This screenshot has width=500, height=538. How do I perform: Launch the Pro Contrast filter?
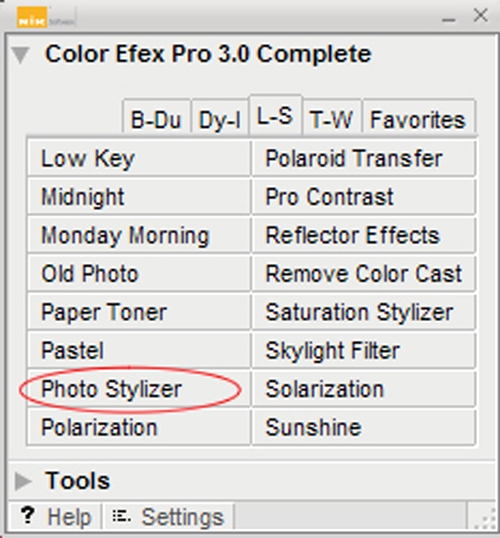(364, 197)
